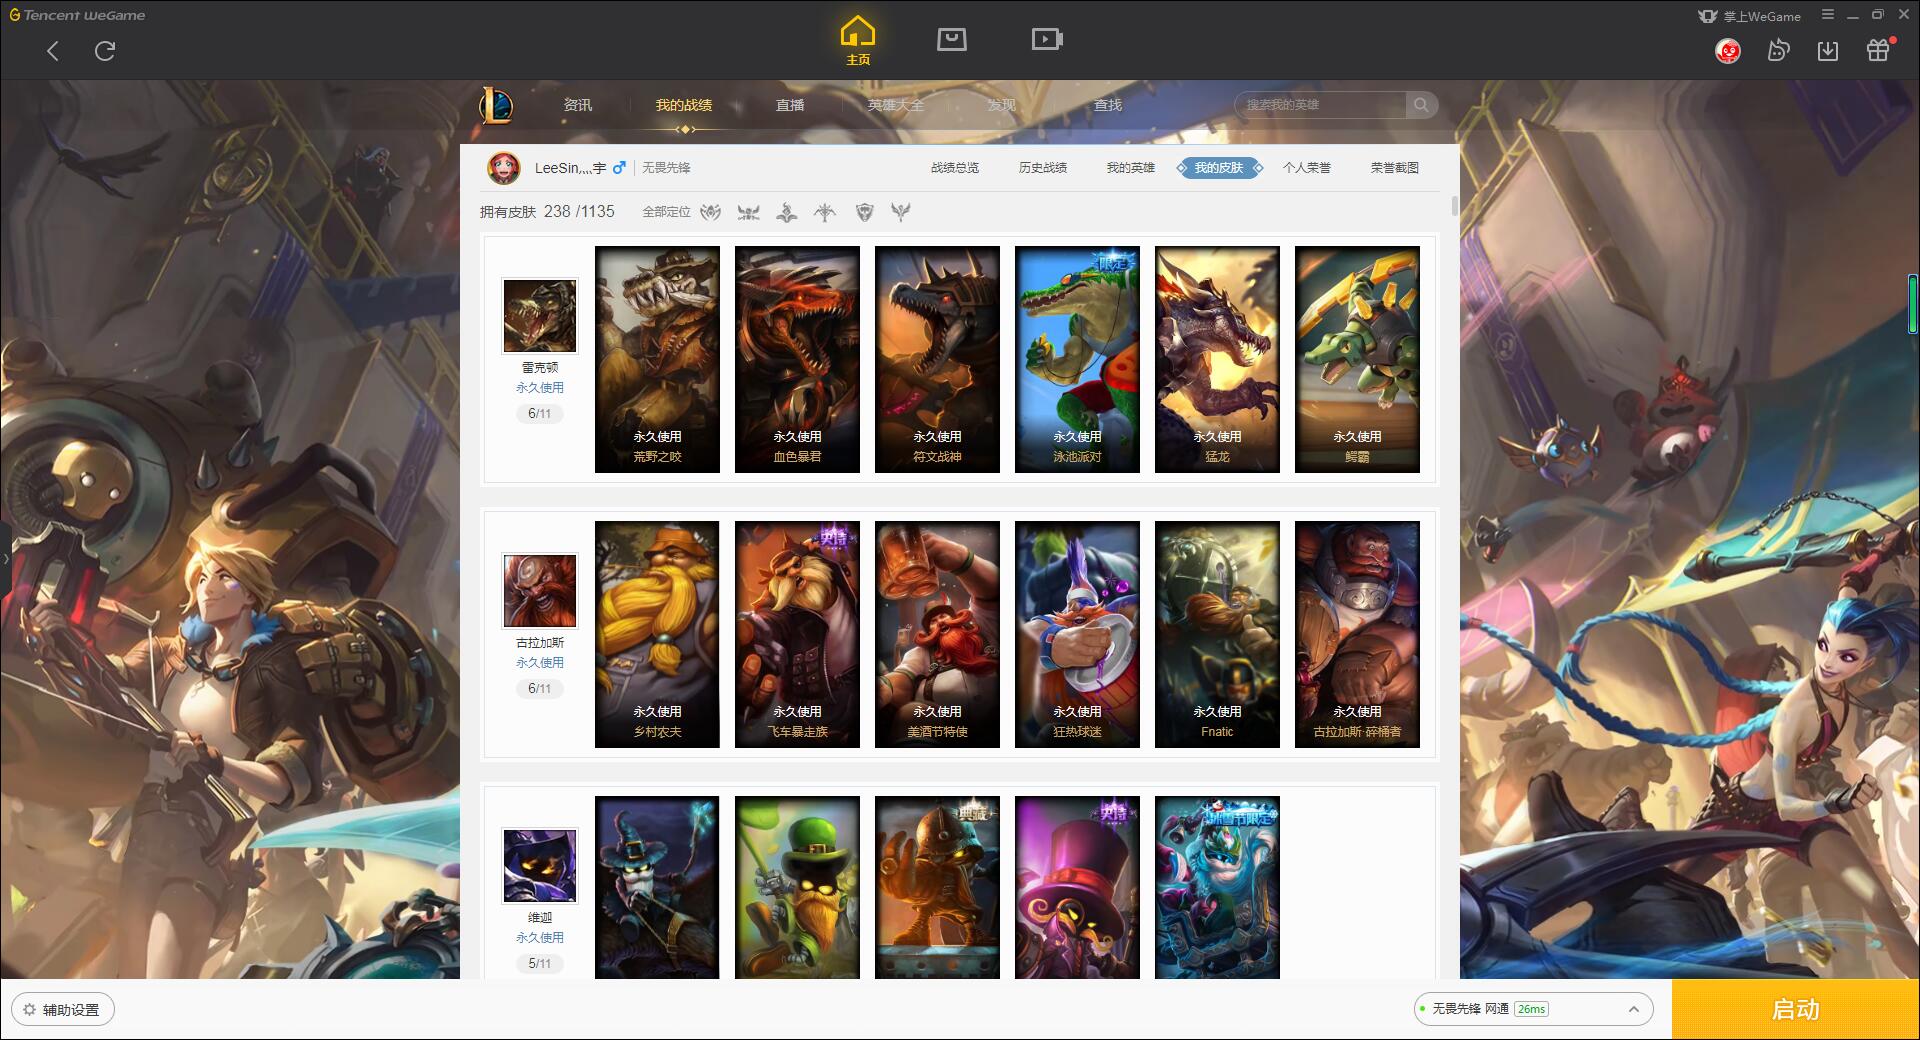The image size is (1920, 1040).
Task: Click the 典藏 bronze Veigar skin card
Action: 937,887
